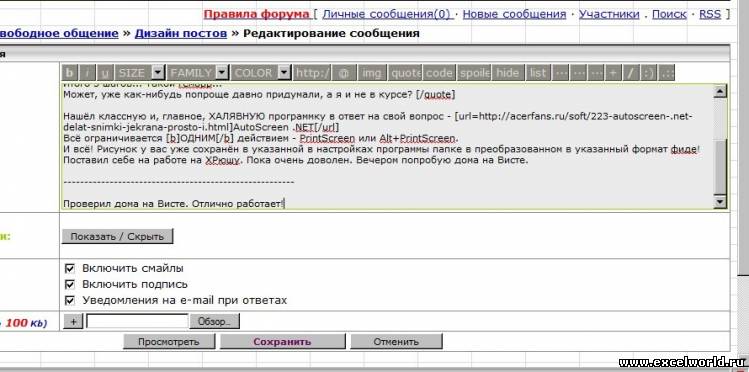Click the 'Обзор..' browse button
The width and height of the screenshot is (749, 372).
point(214,321)
